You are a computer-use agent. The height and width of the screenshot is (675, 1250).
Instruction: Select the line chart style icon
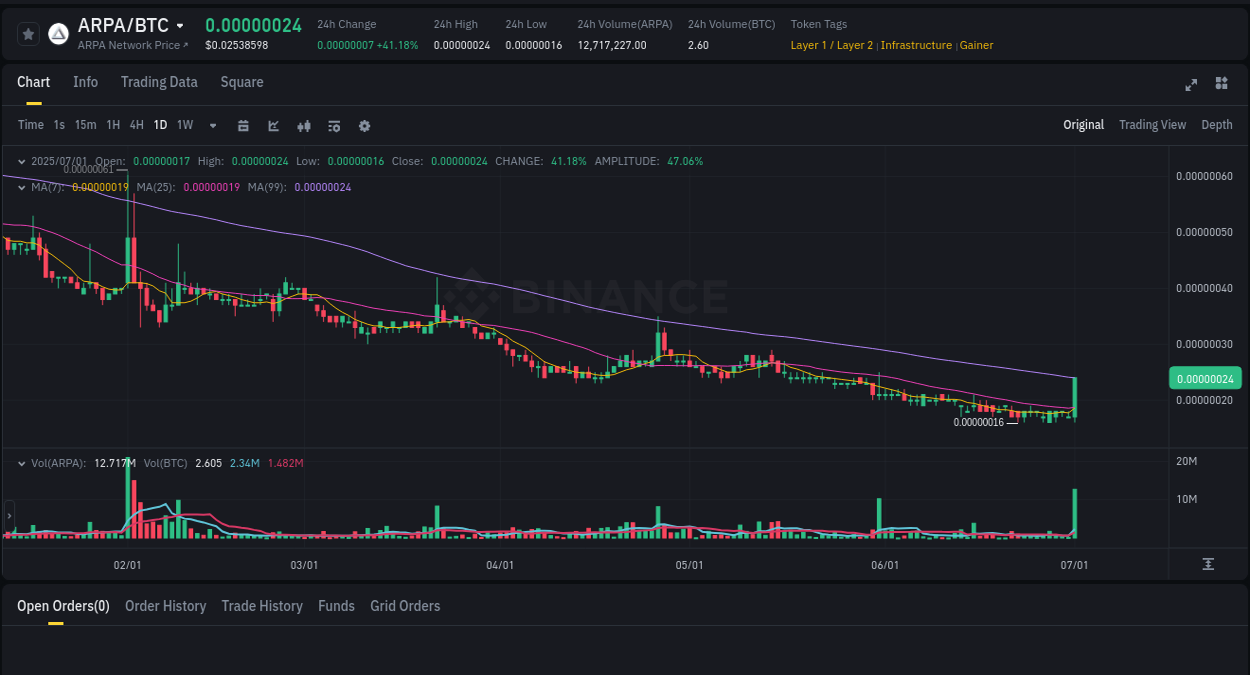click(273, 125)
